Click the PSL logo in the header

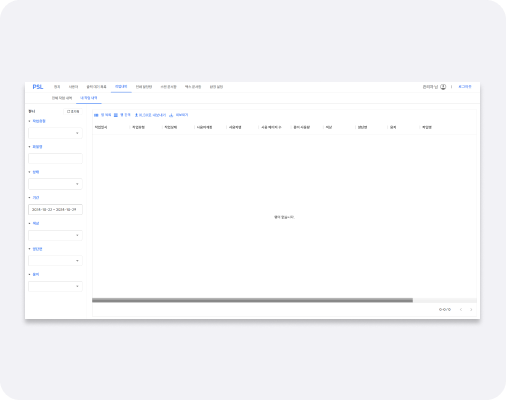coord(38,87)
